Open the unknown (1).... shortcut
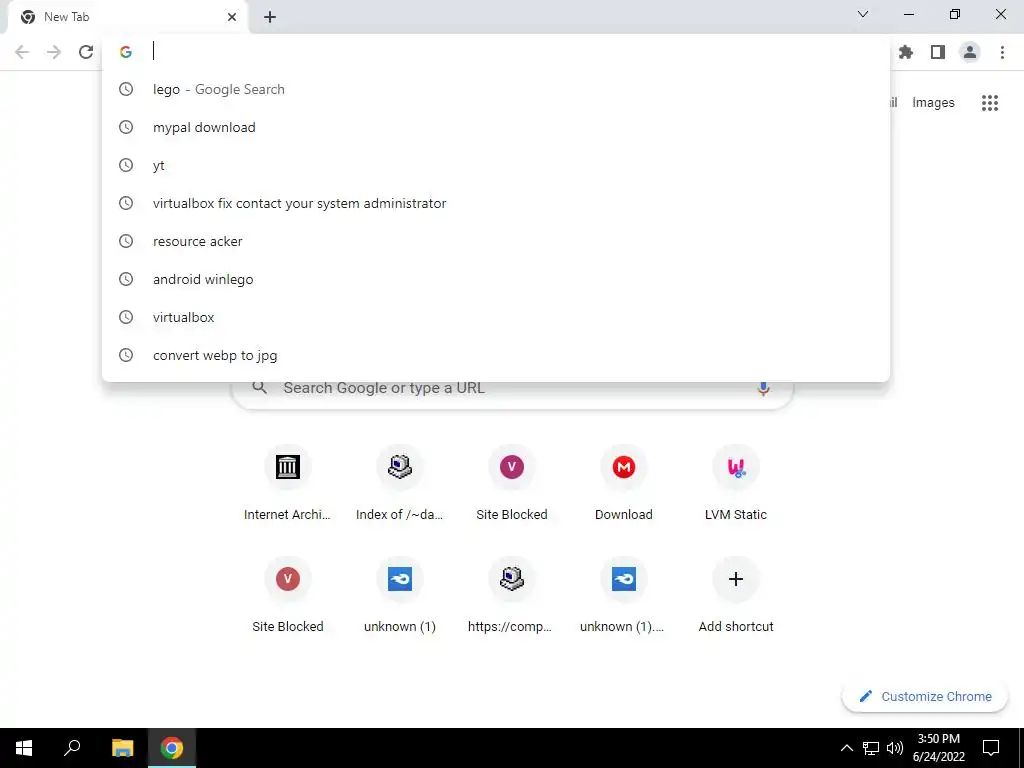1024x768 pixels. [624, 595]
